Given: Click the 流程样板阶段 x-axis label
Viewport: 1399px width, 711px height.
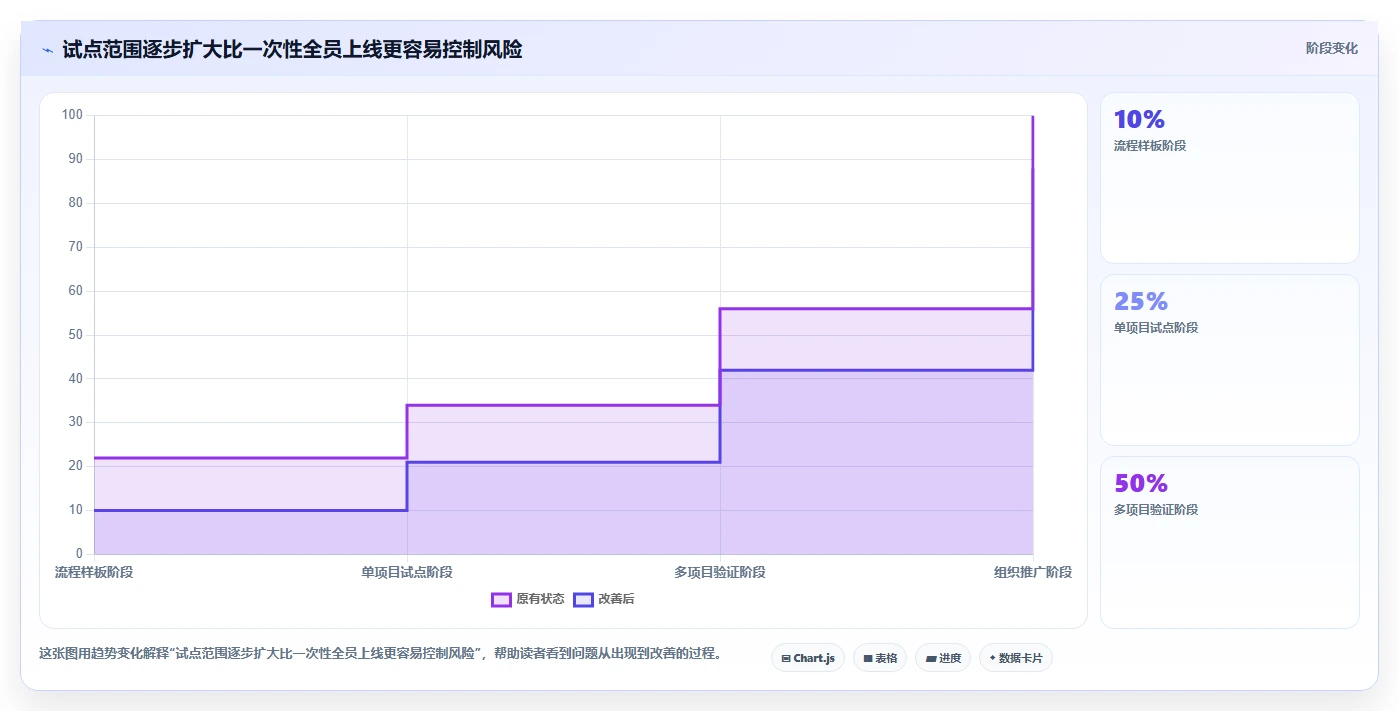Looking at the screenshot, I should (x=94, y=572).
